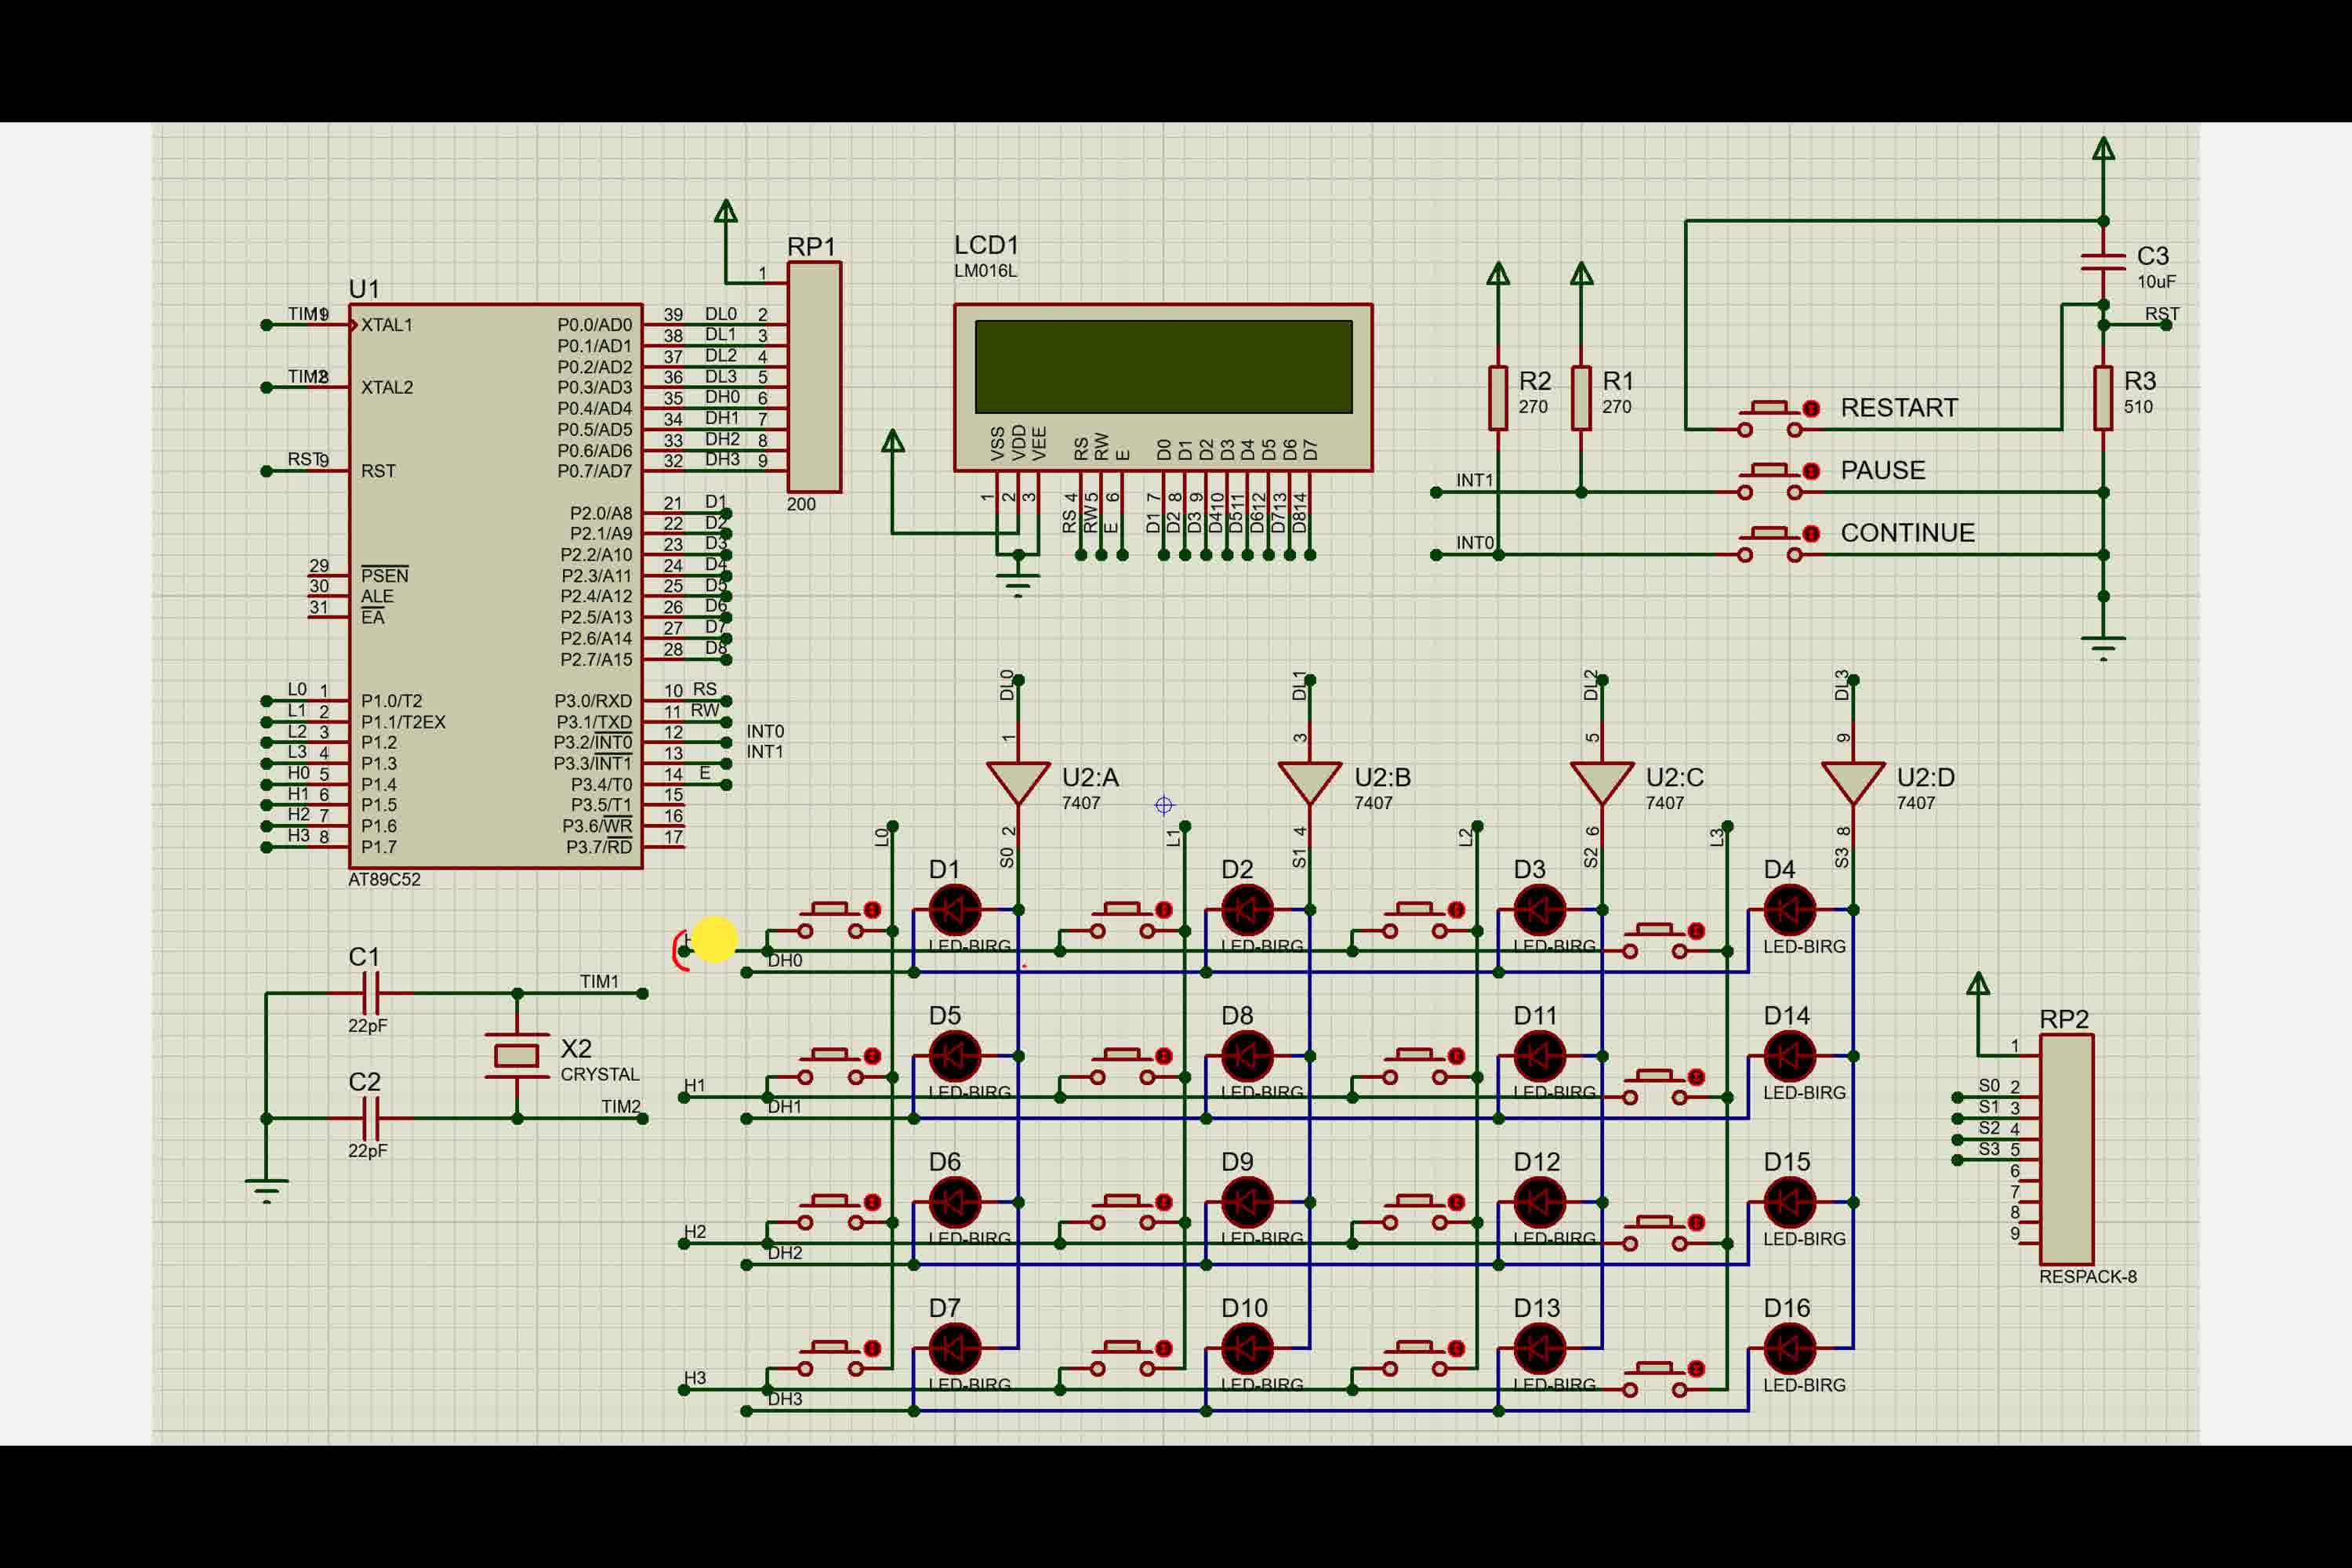Select LED D2 in the matrix
The height and width of the screenshot is (1568, 2352).
1247,910
